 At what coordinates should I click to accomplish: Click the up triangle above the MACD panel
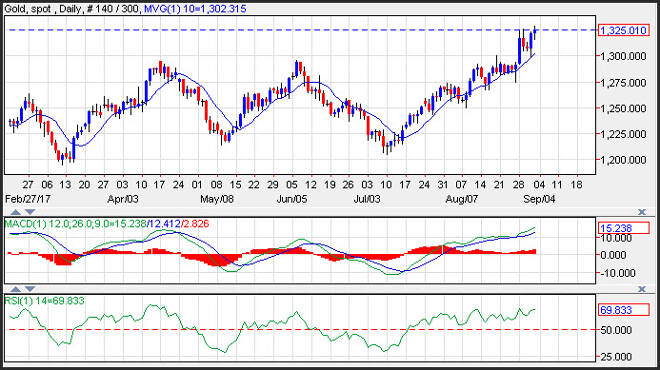point(16,212)
